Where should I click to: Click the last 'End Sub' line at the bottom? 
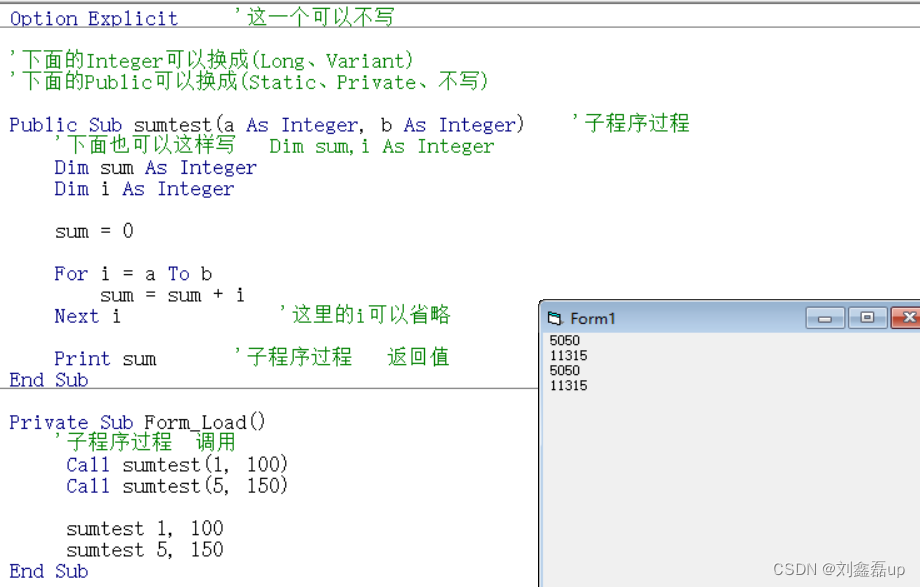49,571
